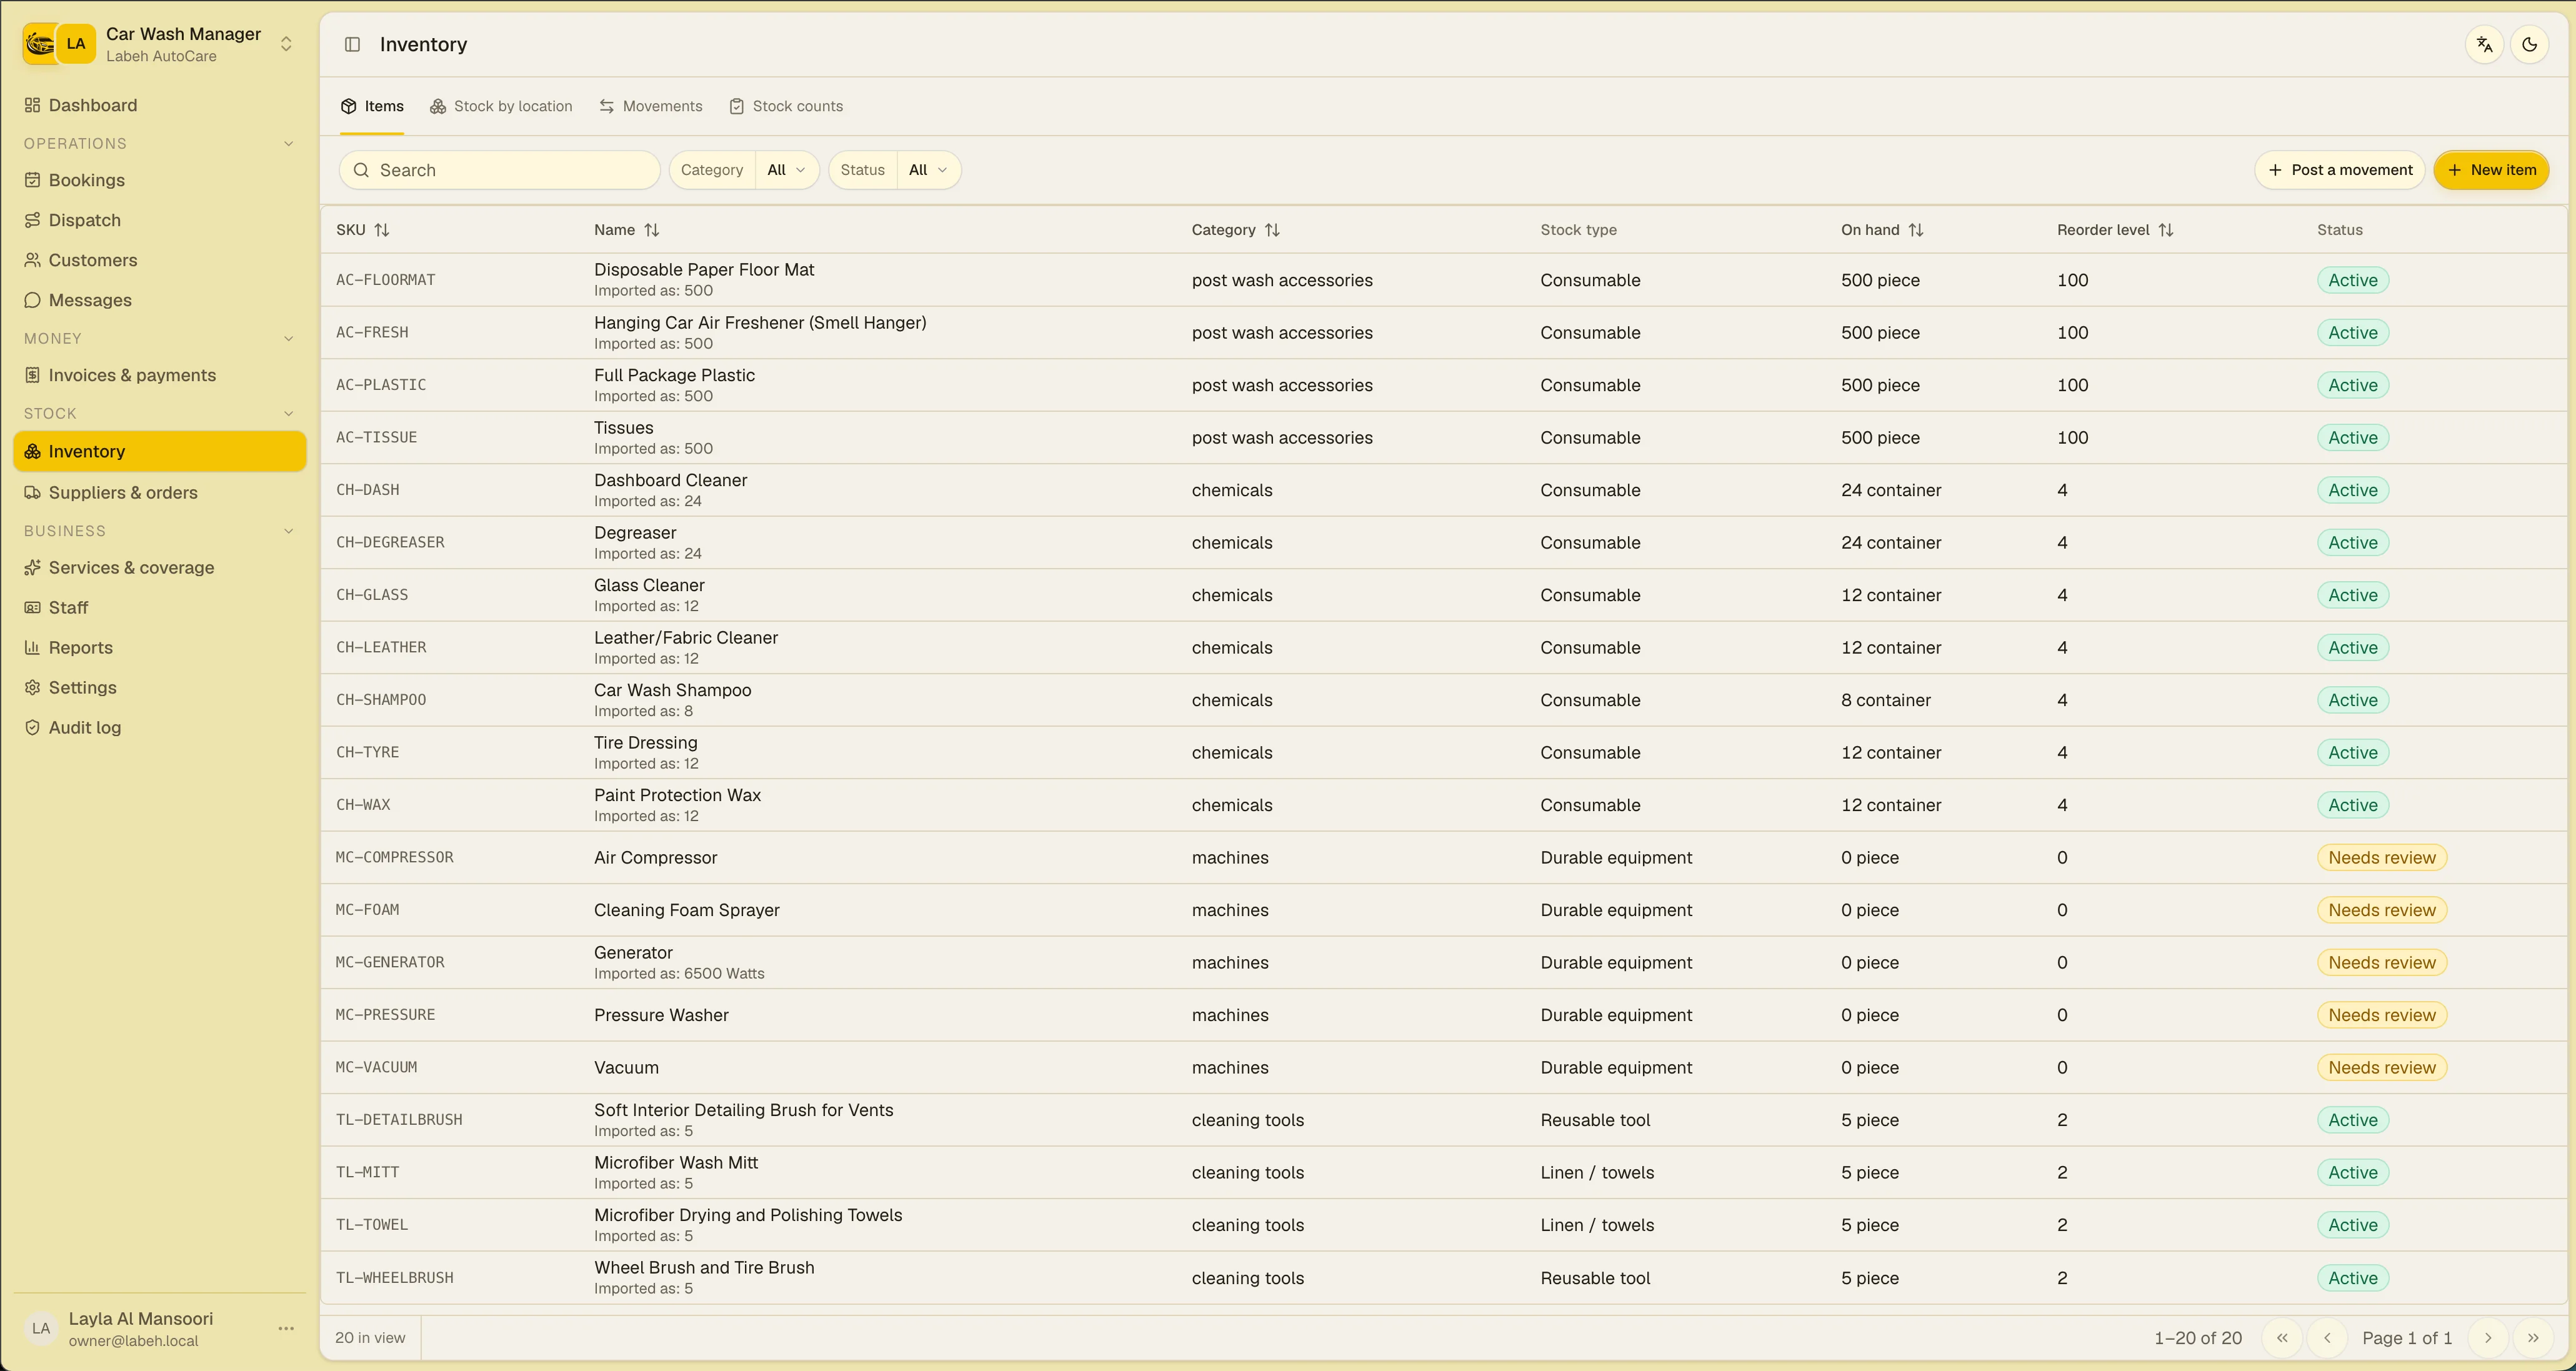
Task: Go to Bookings in sidebar
Action: 160,180
